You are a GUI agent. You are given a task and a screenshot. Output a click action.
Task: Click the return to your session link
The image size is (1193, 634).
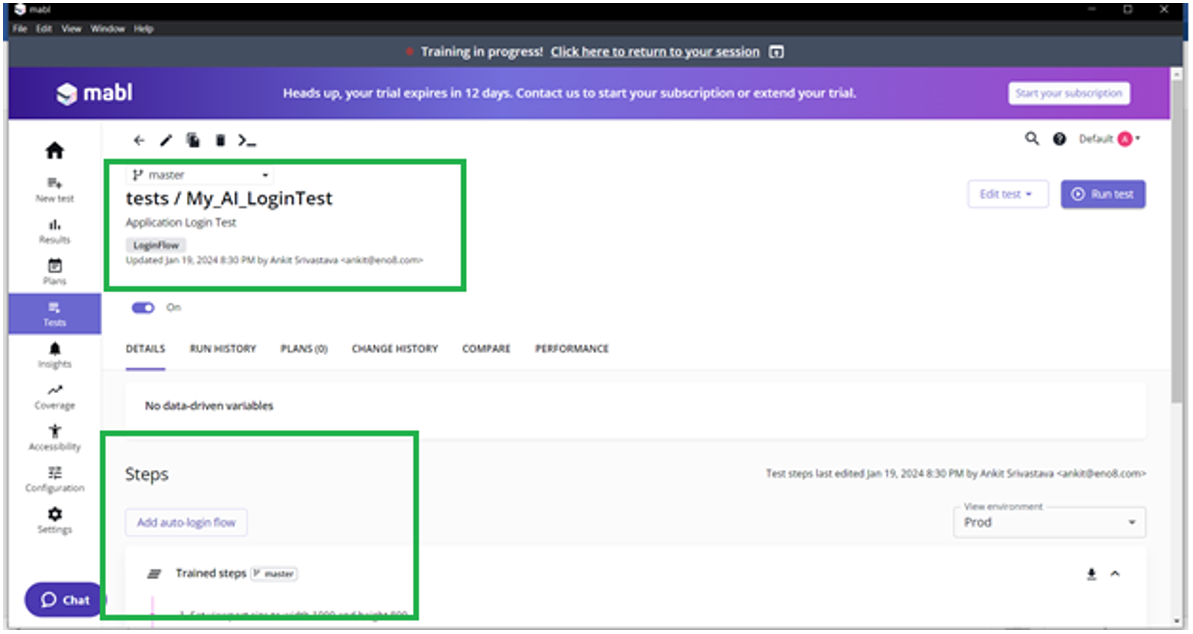point(655,52)
